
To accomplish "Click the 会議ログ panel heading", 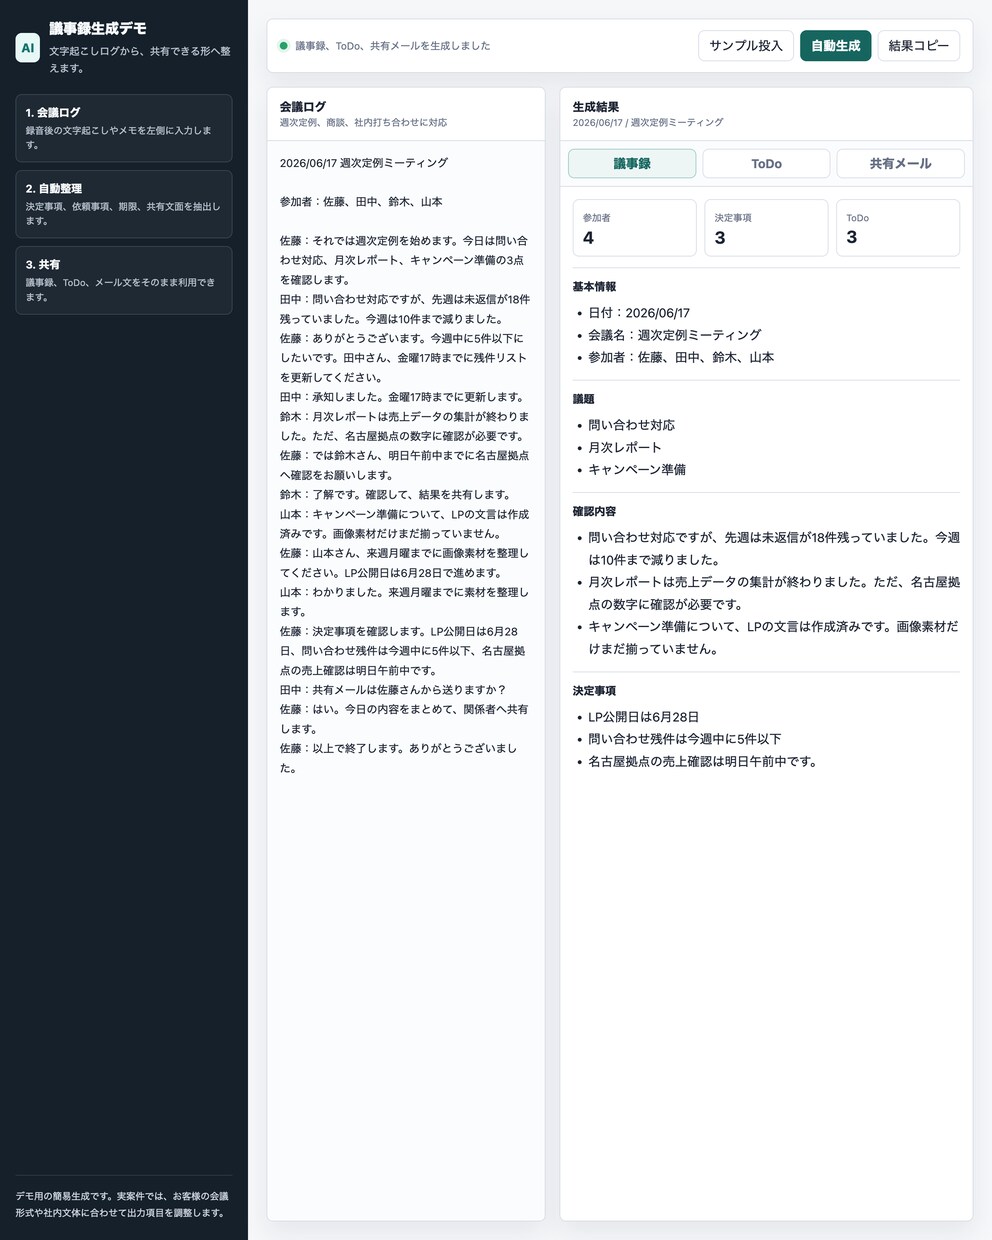I will pos(303,107).
